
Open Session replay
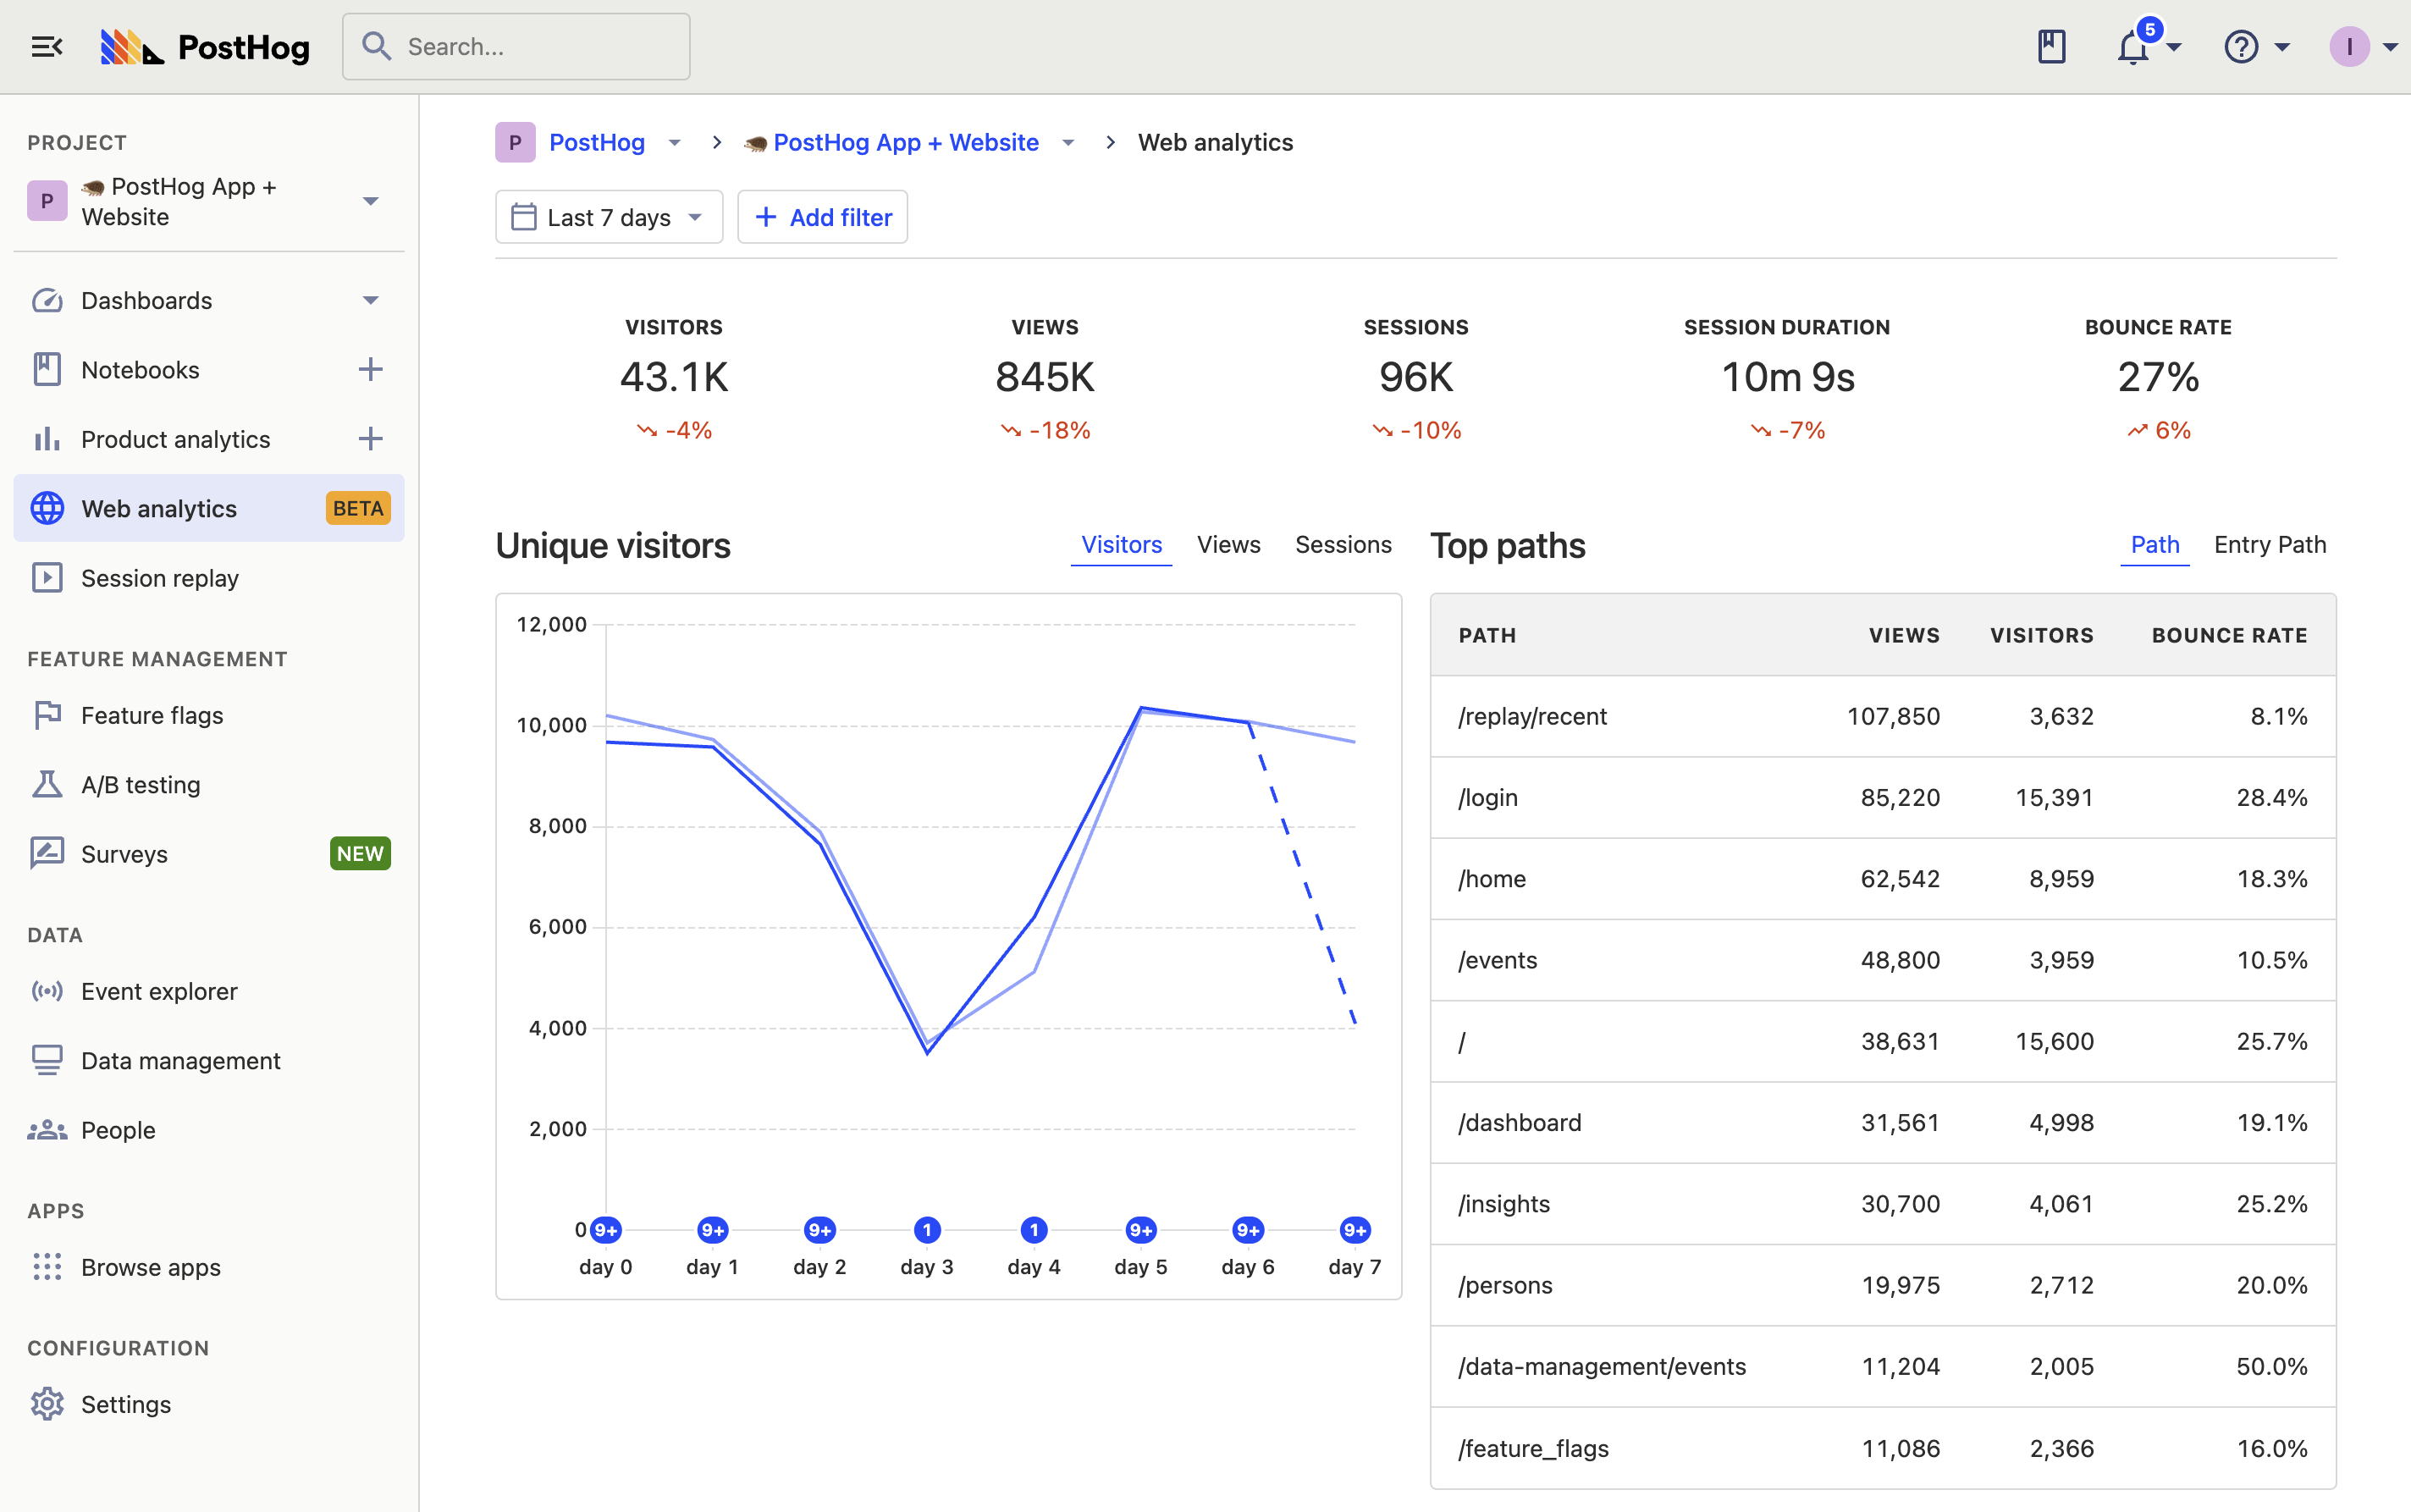click(x=160, y=578)
